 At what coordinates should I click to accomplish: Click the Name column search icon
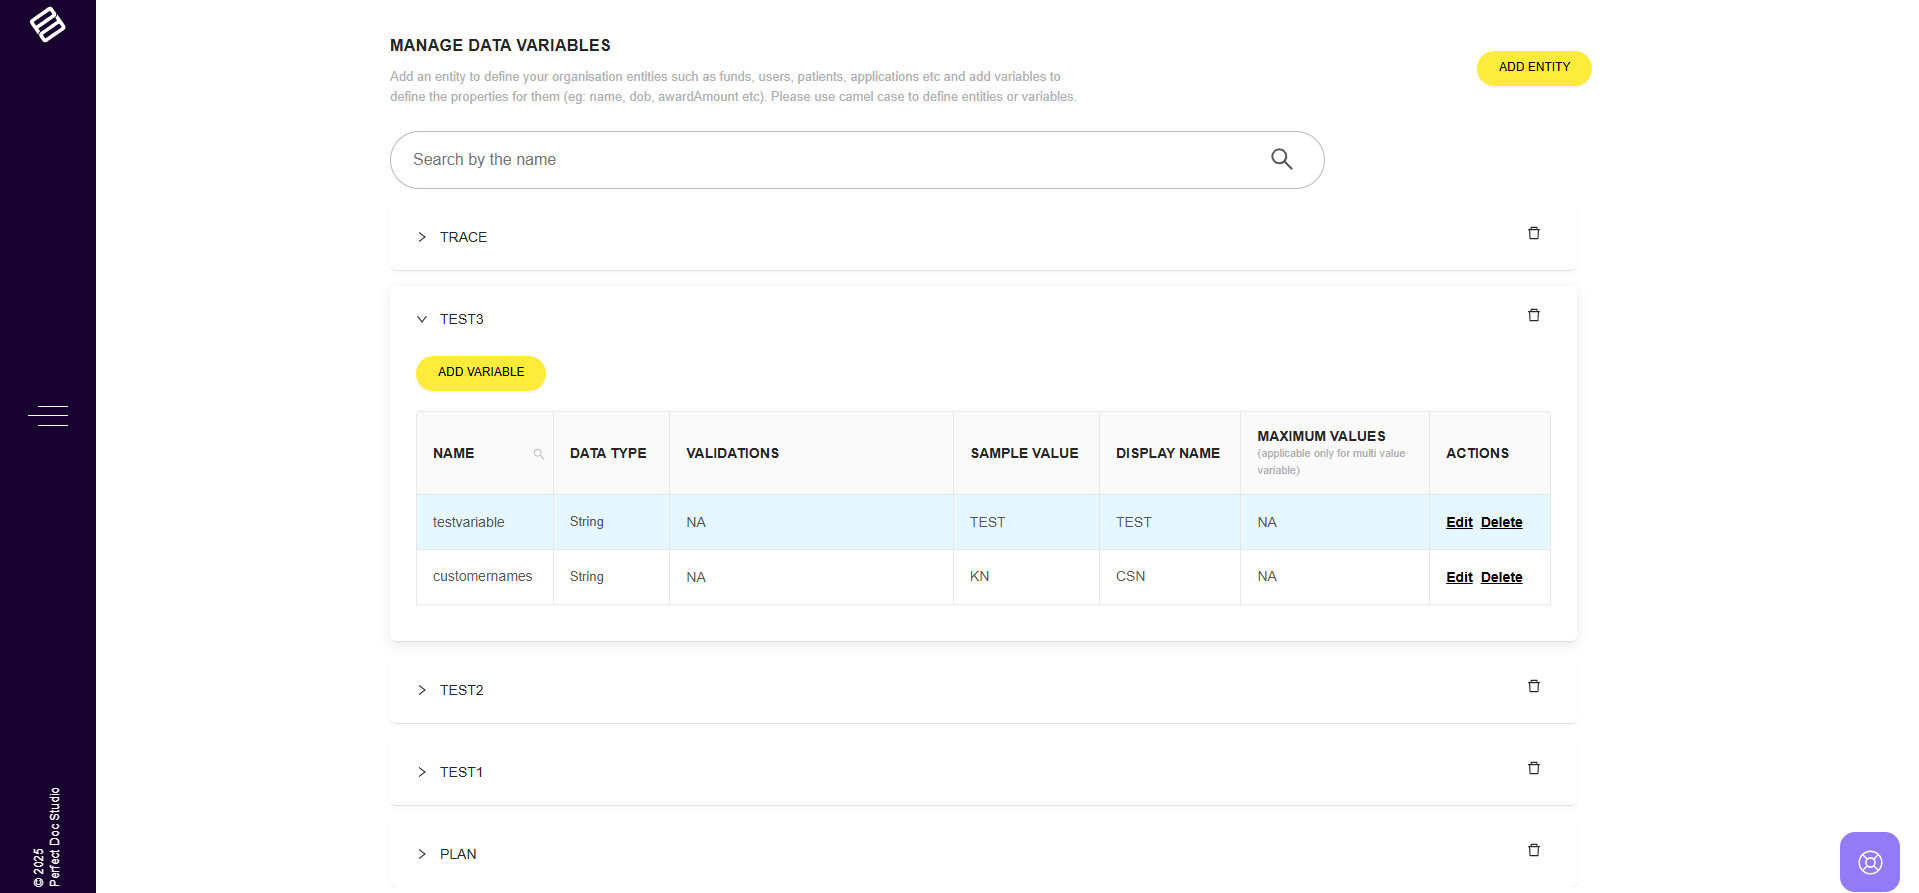[538, 454]
